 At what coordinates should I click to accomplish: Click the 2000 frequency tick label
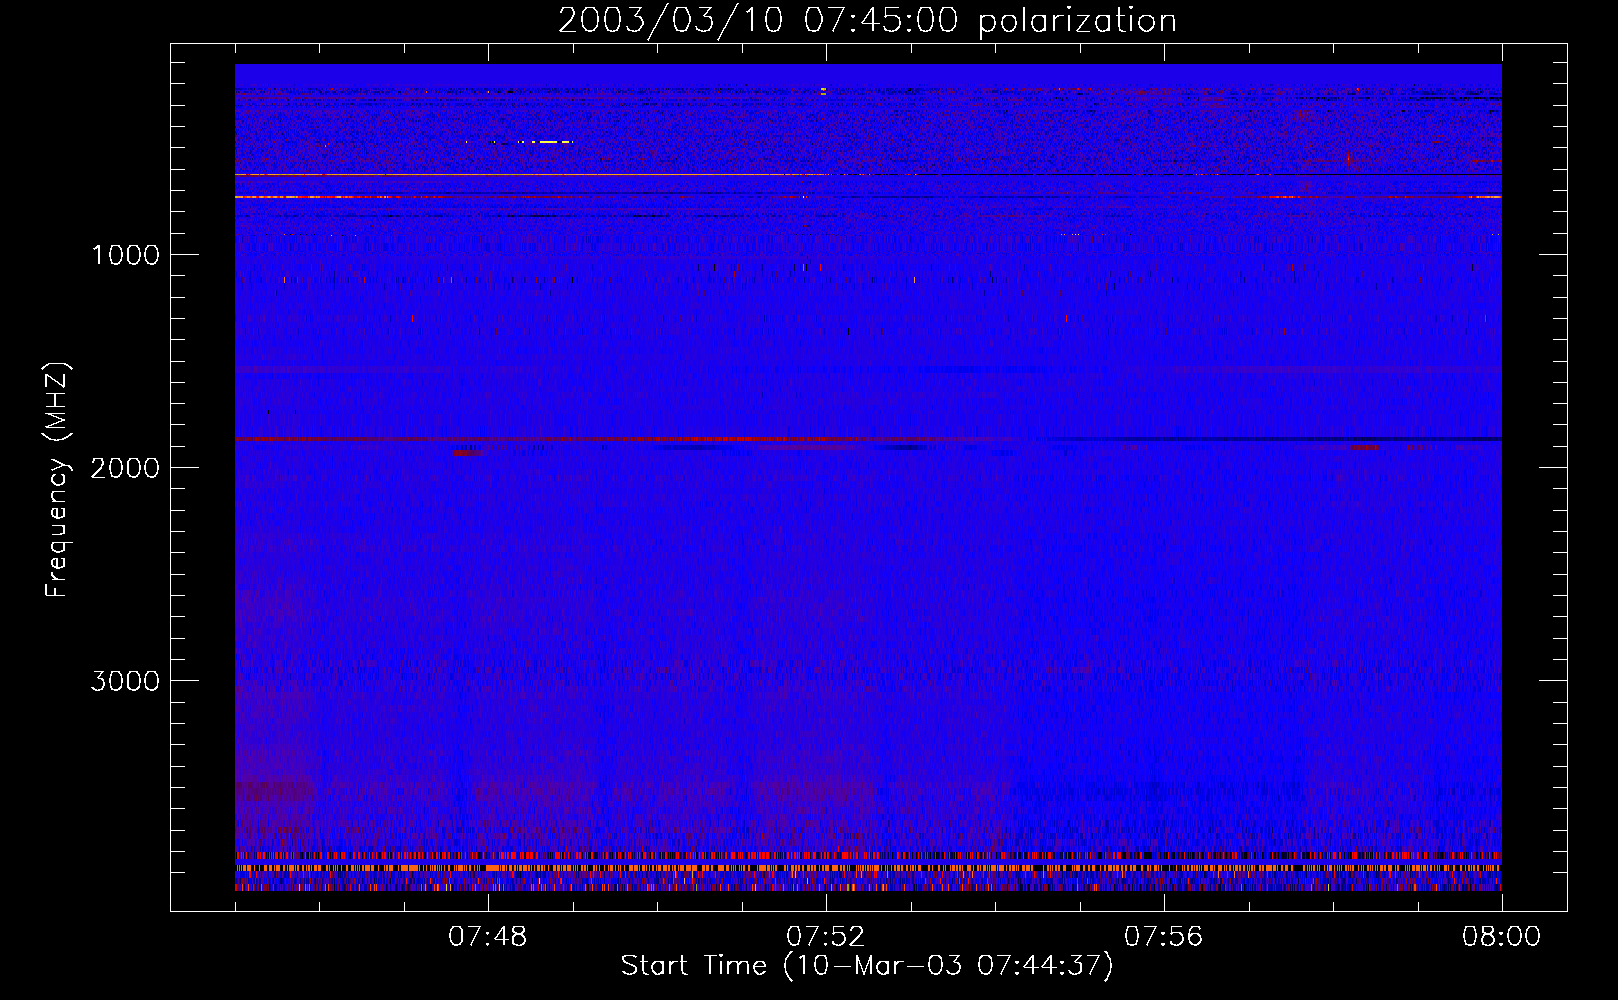(x=125, y=468)
